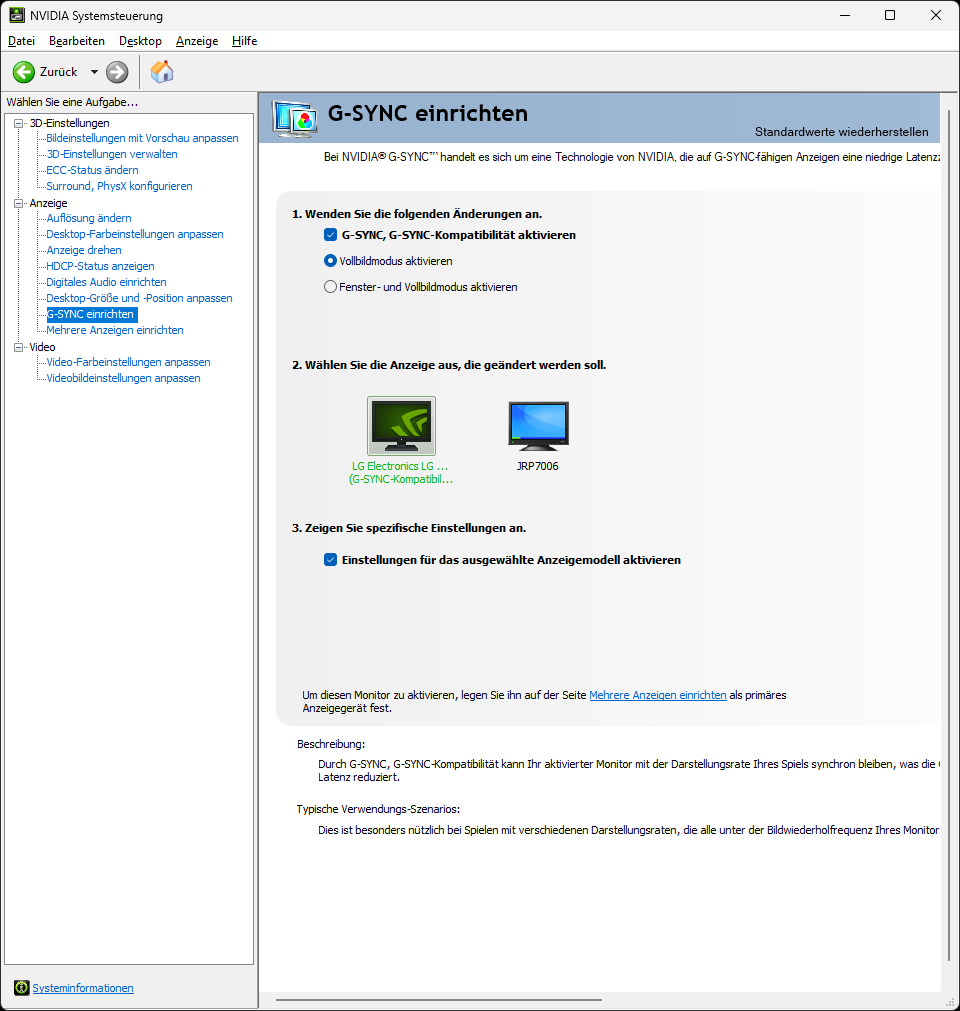This screenshot has height=1011, width=960.
Task: Open Video-Farbeinstellungen anpassen
Action: click(128, 362)
